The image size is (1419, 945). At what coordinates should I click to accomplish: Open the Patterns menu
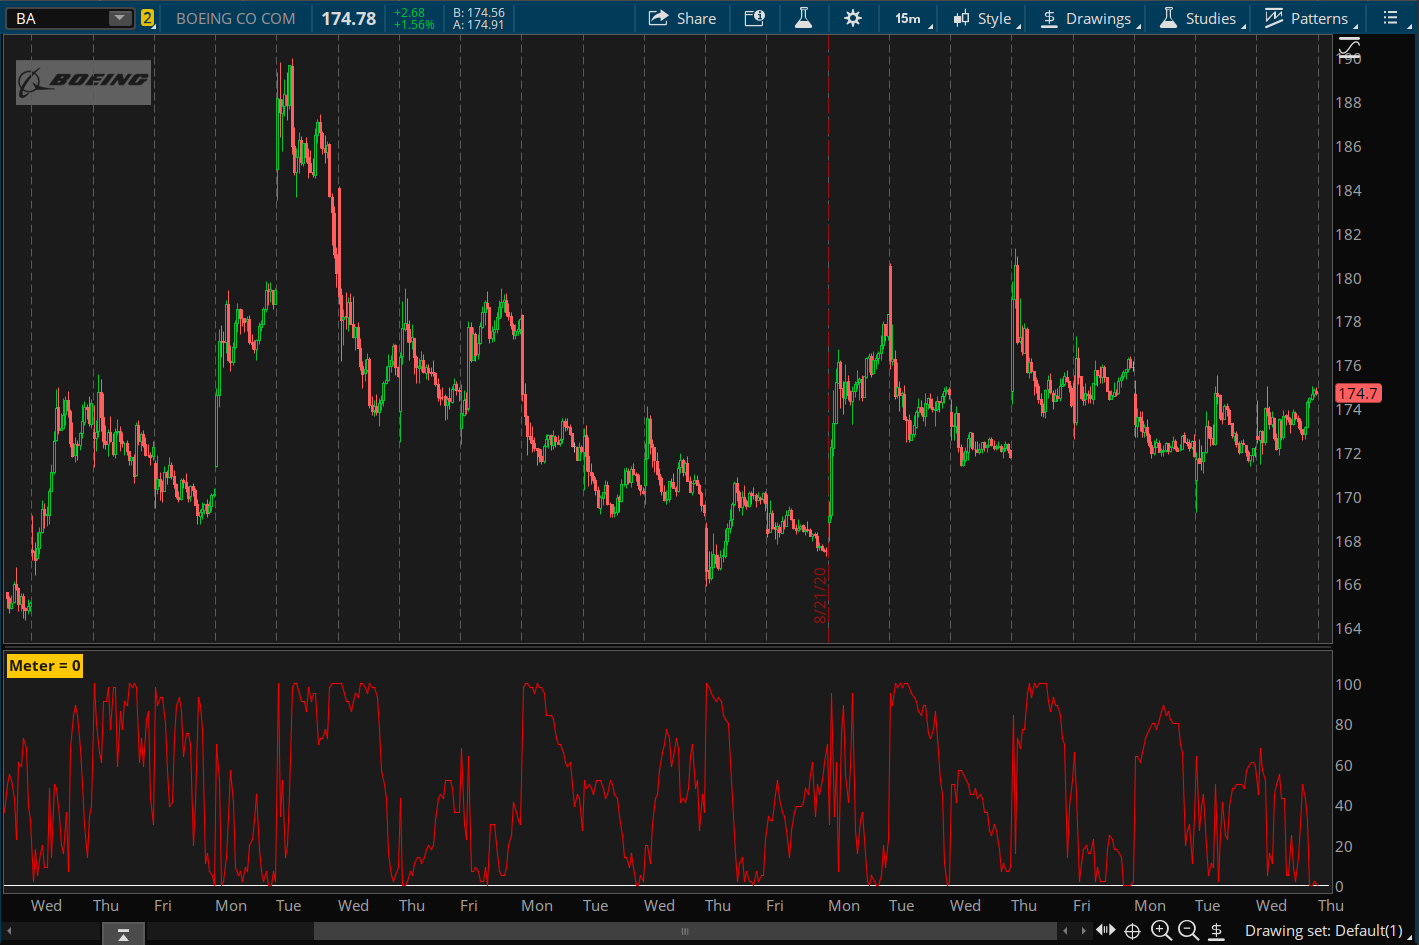[1310, 18]
